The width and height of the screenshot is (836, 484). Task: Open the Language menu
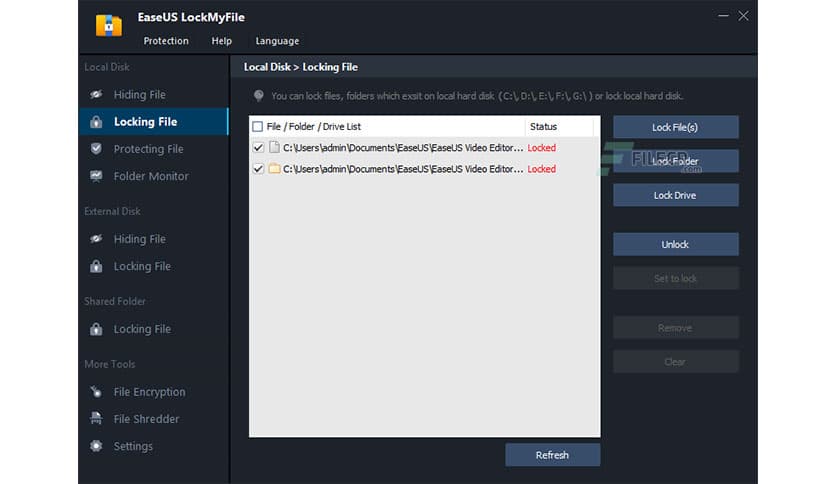277,41
